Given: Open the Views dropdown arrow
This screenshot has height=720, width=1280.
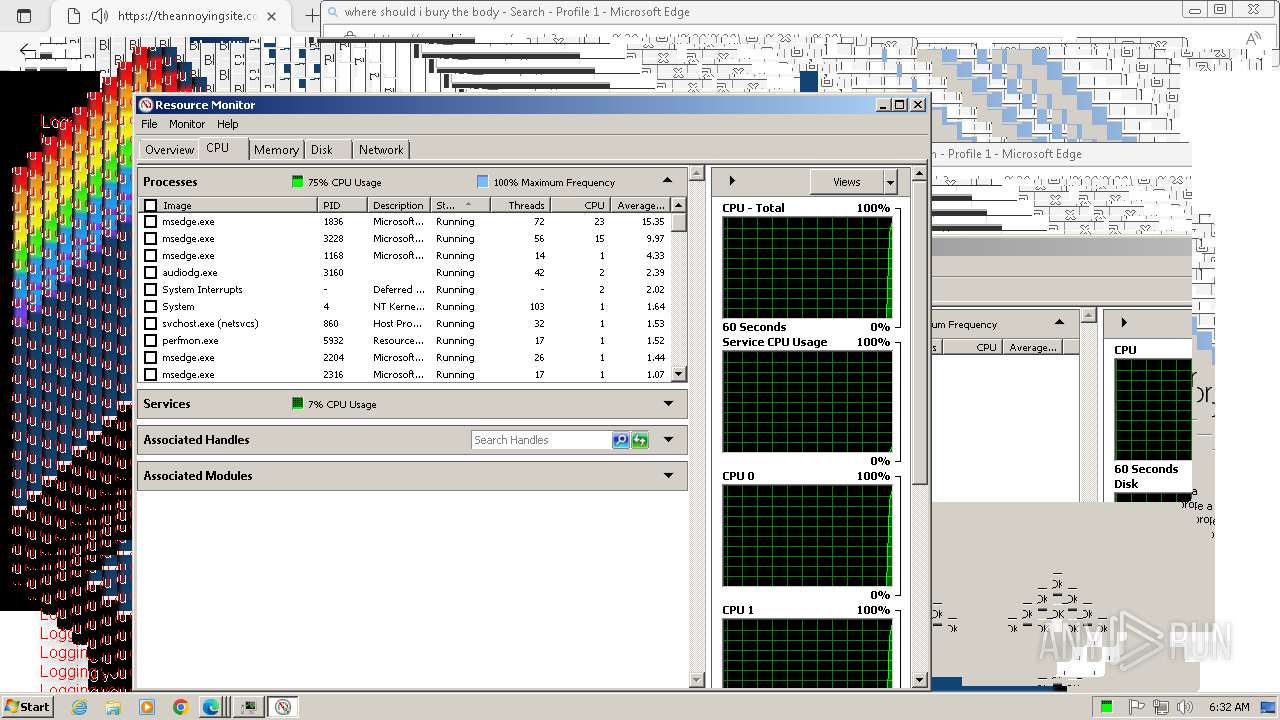Looking at the screenshot, I should [890, 182].
